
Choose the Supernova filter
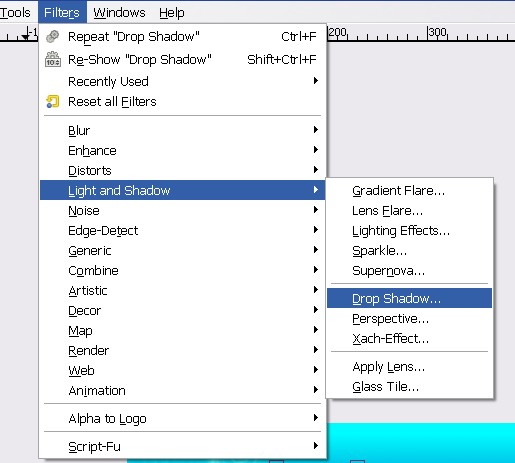[409, 270]
